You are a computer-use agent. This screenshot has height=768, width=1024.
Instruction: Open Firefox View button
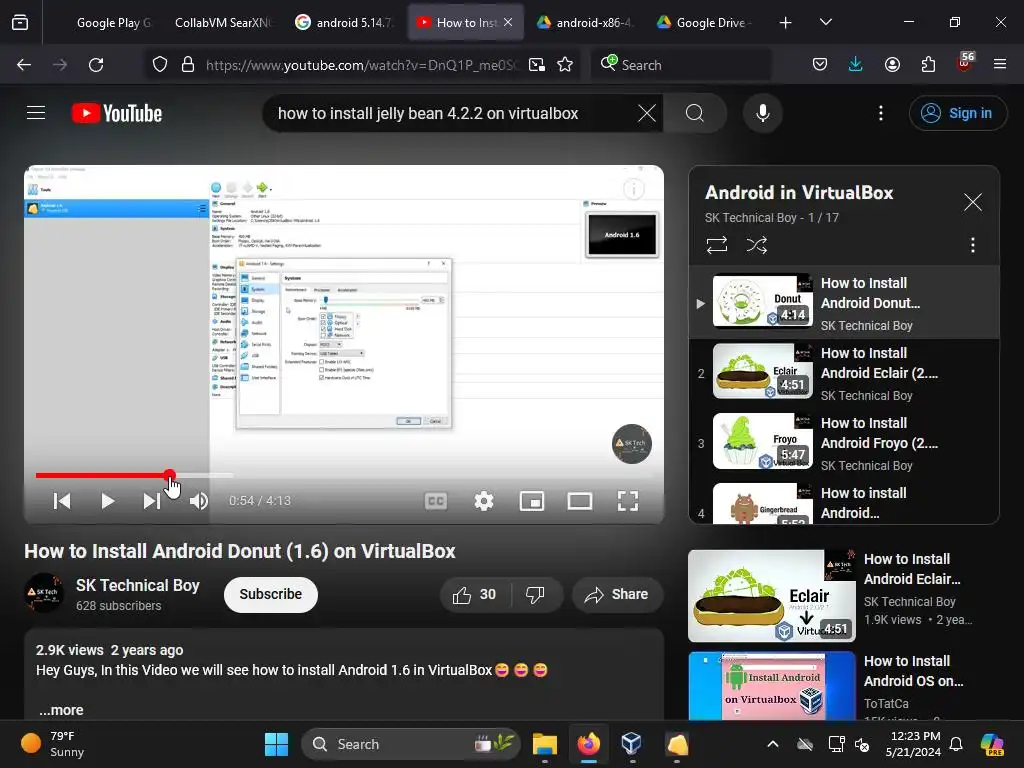[20, 23]
